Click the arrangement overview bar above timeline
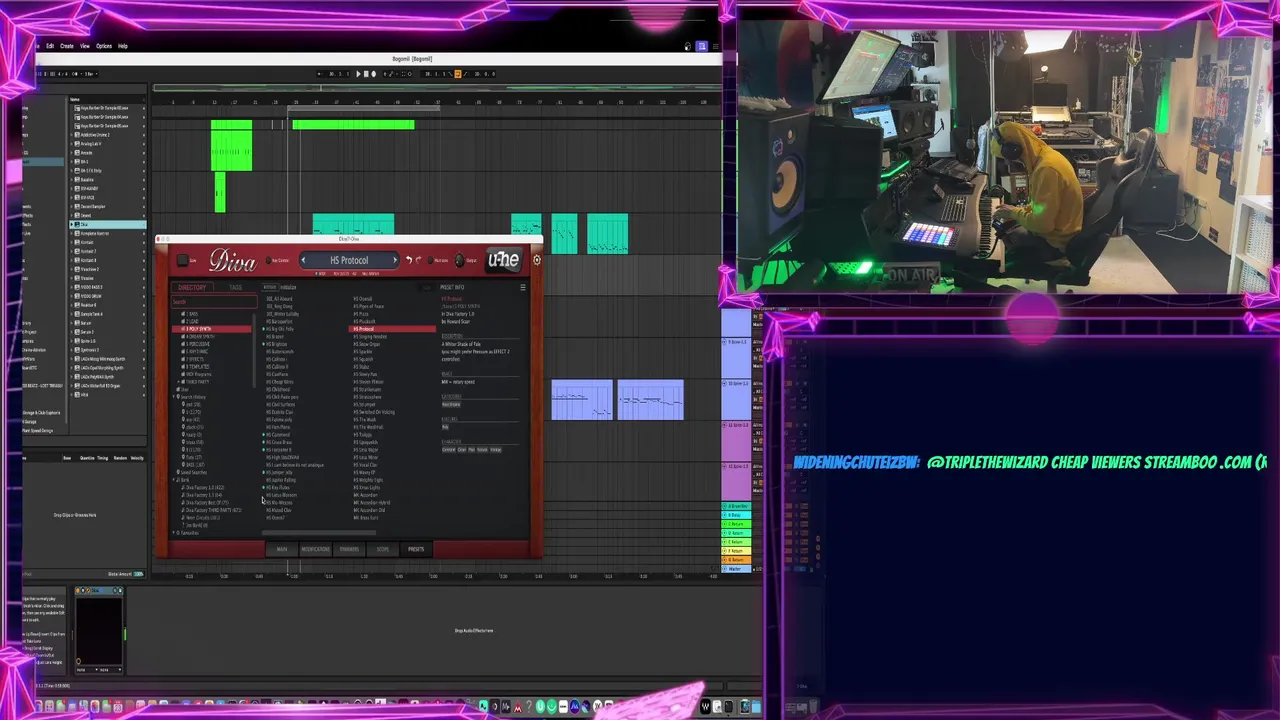 pyautogui.click(x=437, y=88)
